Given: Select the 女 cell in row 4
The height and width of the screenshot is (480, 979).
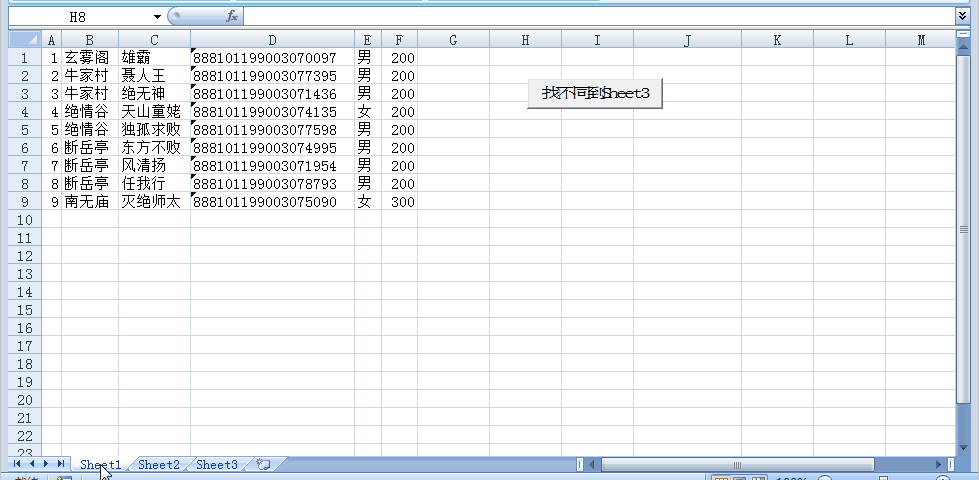Looking at the screenshot, I should (x=368, y=112).
